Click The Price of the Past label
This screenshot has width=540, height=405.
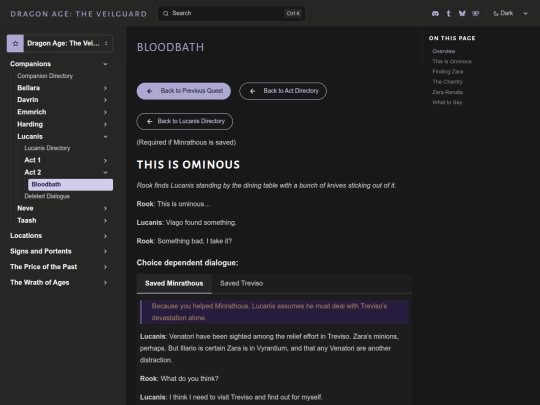click(x=43, y=267)
